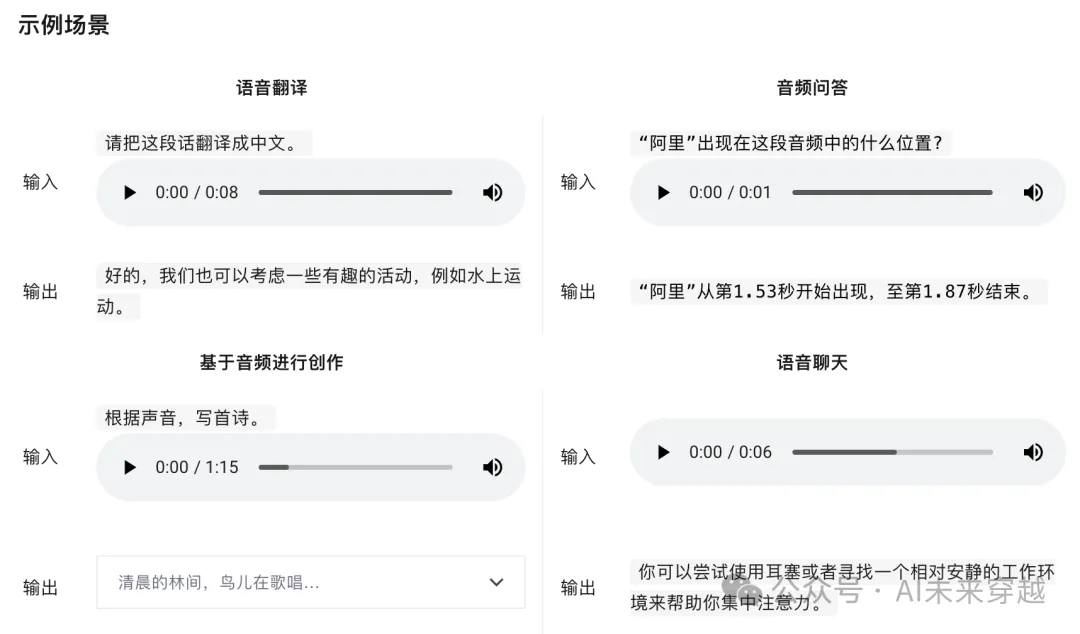Viewport: 1080px width, 634px height.
Task: Mute the 语音聊天 audio player
Action: 1033,453
